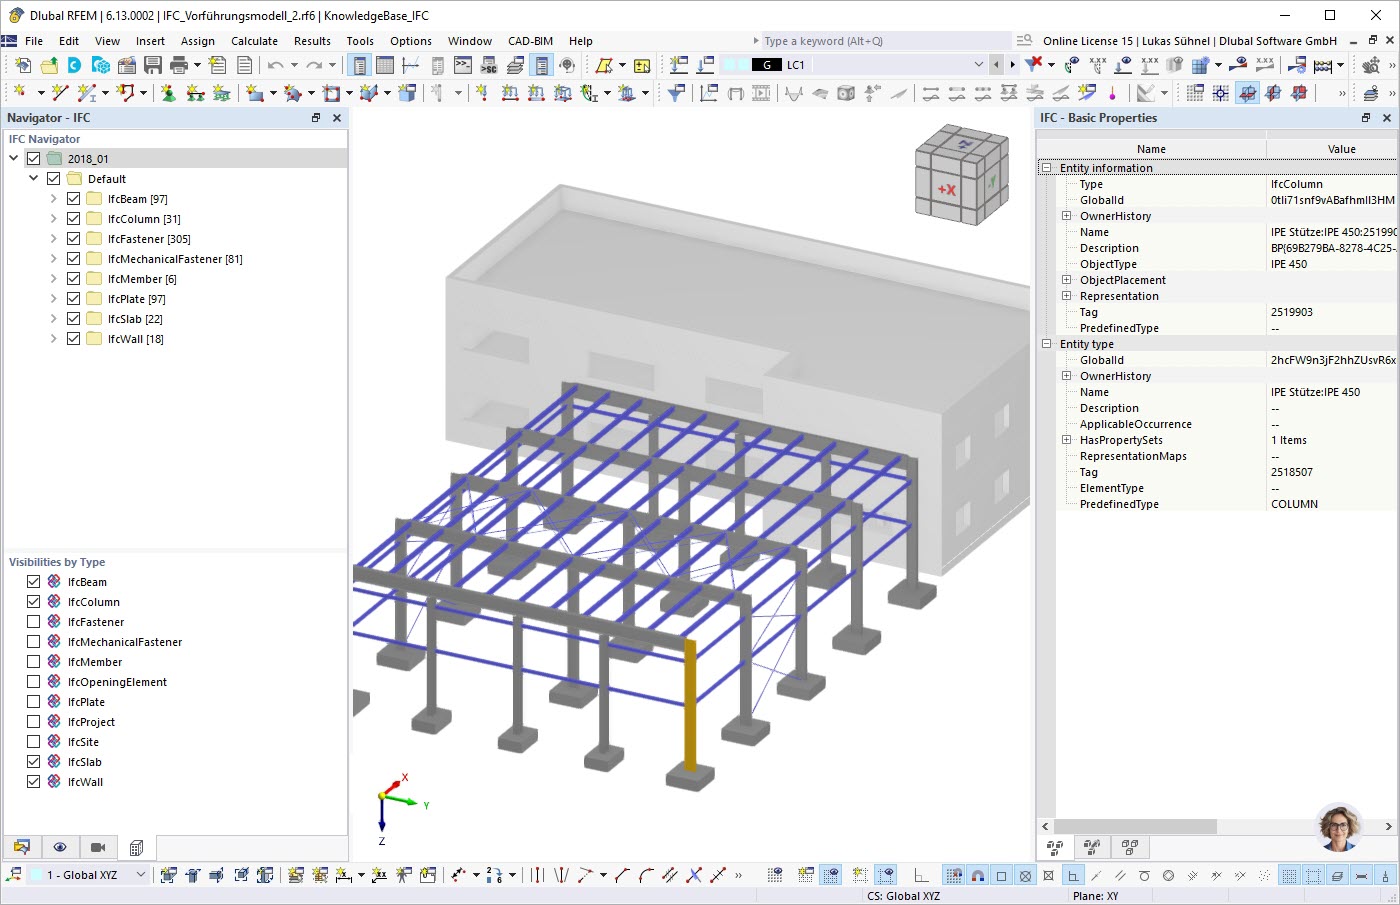
Task: Enable IfcFastener in Visibilities by Type
Action: pyautogui.click(x=34, y=622)
